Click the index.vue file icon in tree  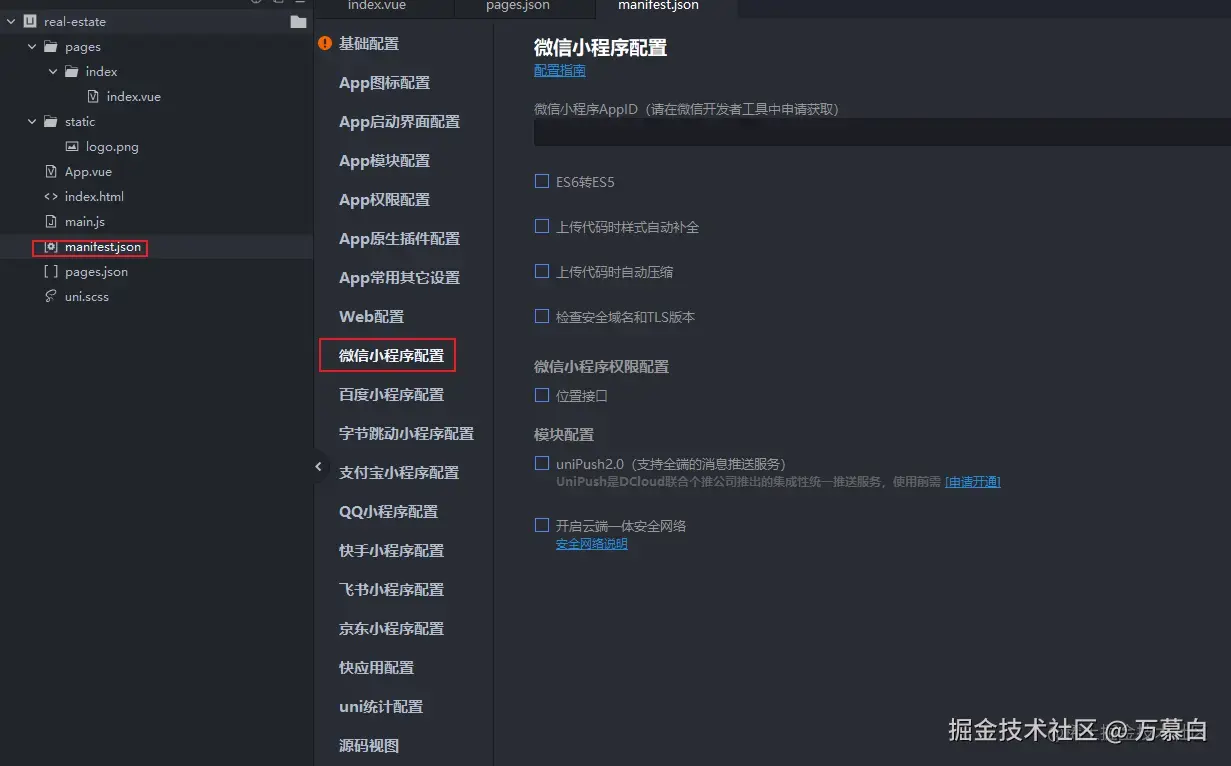tap(93, 96)
